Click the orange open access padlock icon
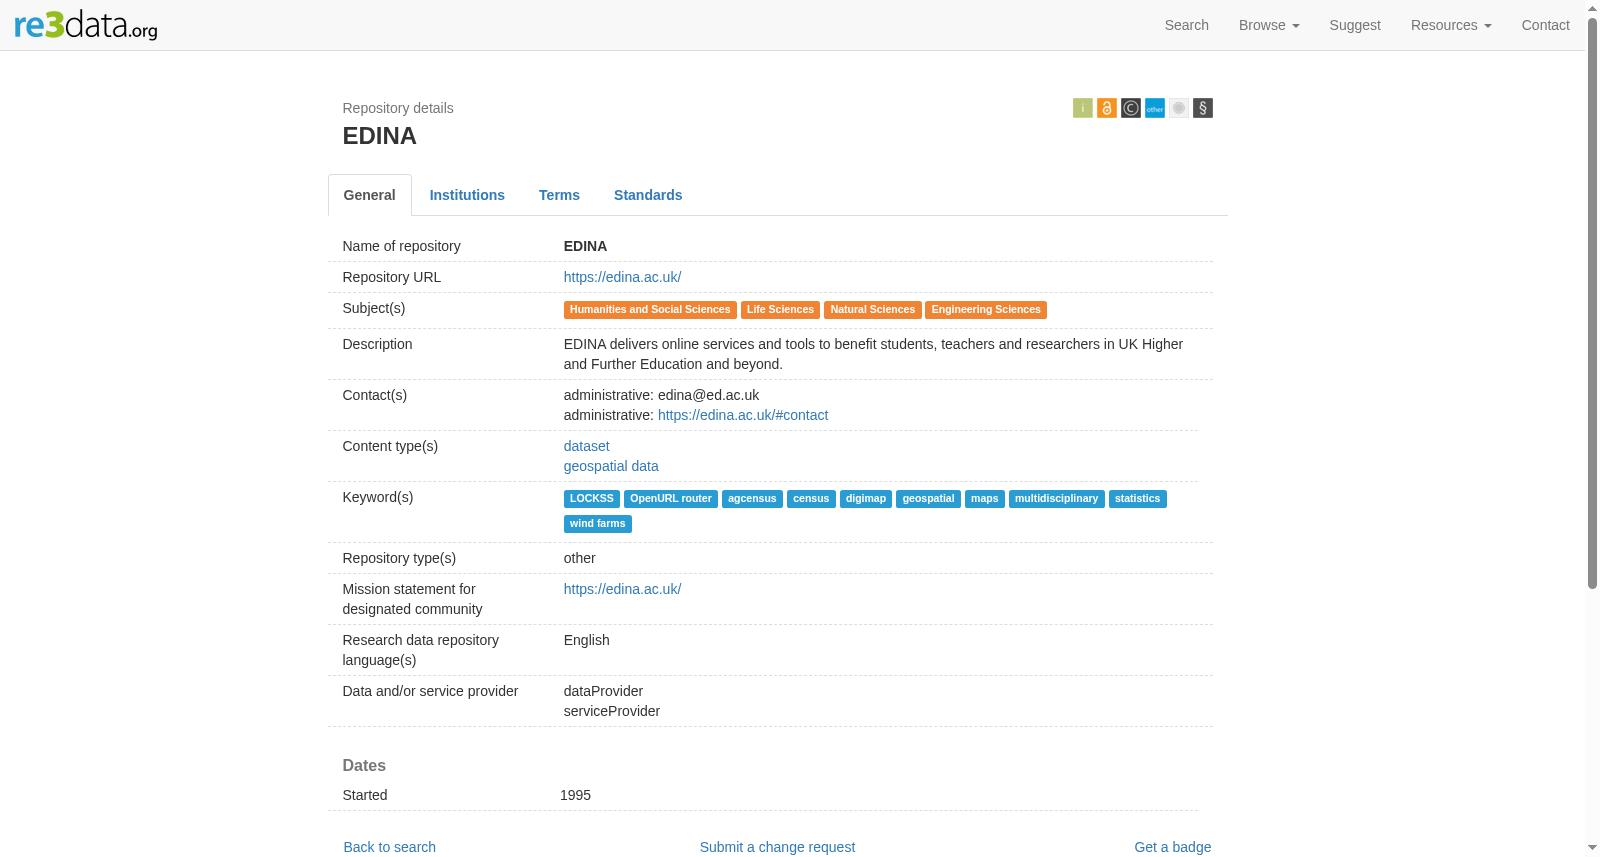The height and width of the screenshot is (857, 1600). pyautogui.click(x=1106, y=108)
